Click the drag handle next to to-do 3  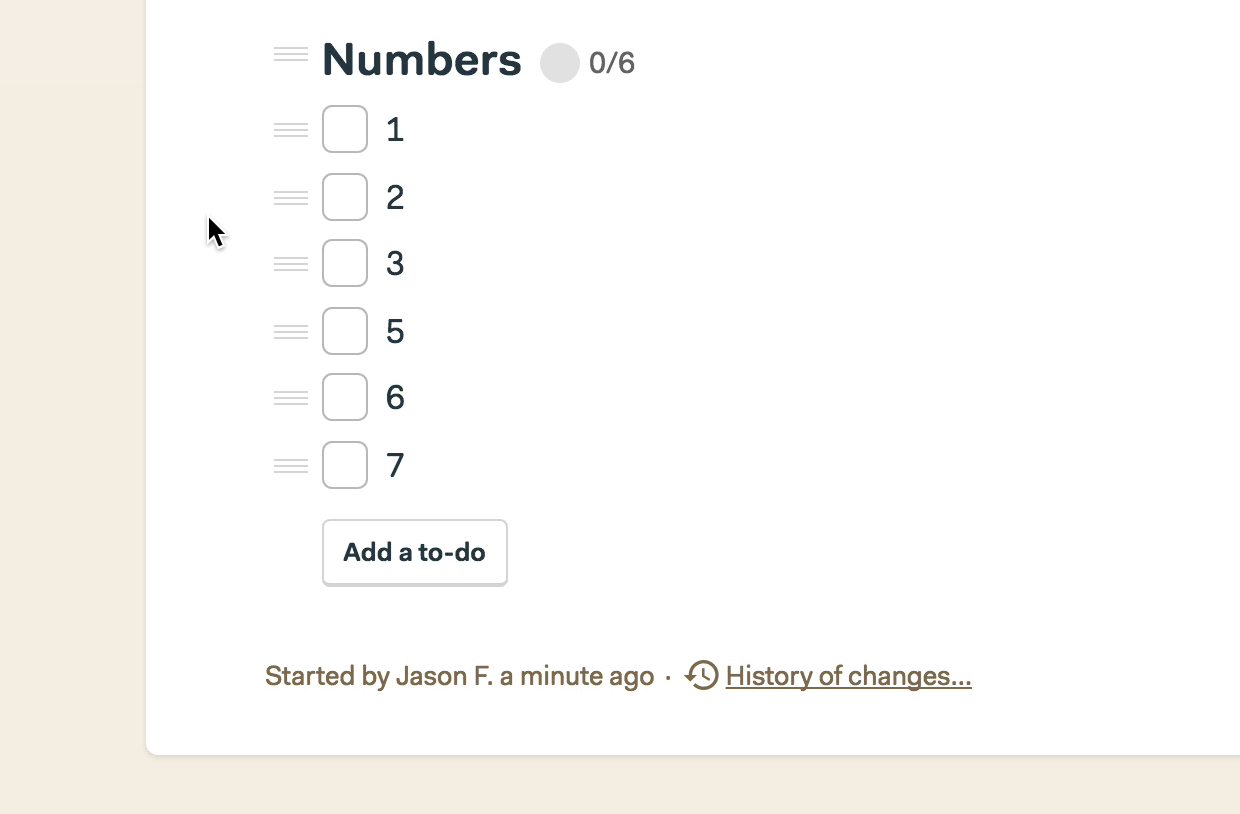tap(291, 264)
